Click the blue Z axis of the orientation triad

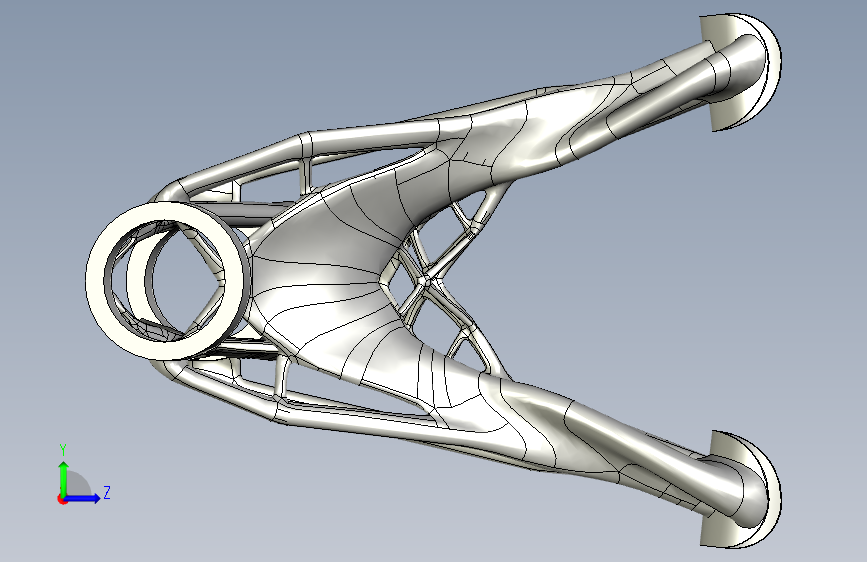coord(83,498)
